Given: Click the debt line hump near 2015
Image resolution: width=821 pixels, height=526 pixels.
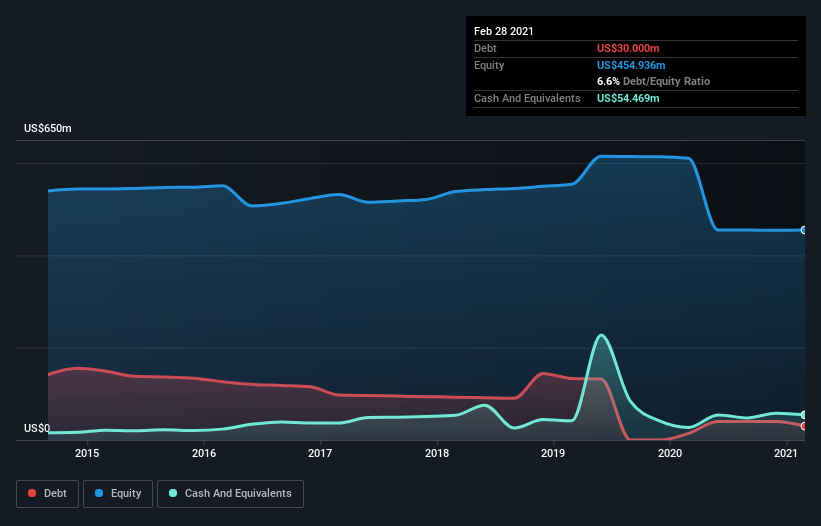Looking at the screenshot, I should pyautogui.click(x=79, y=368).
